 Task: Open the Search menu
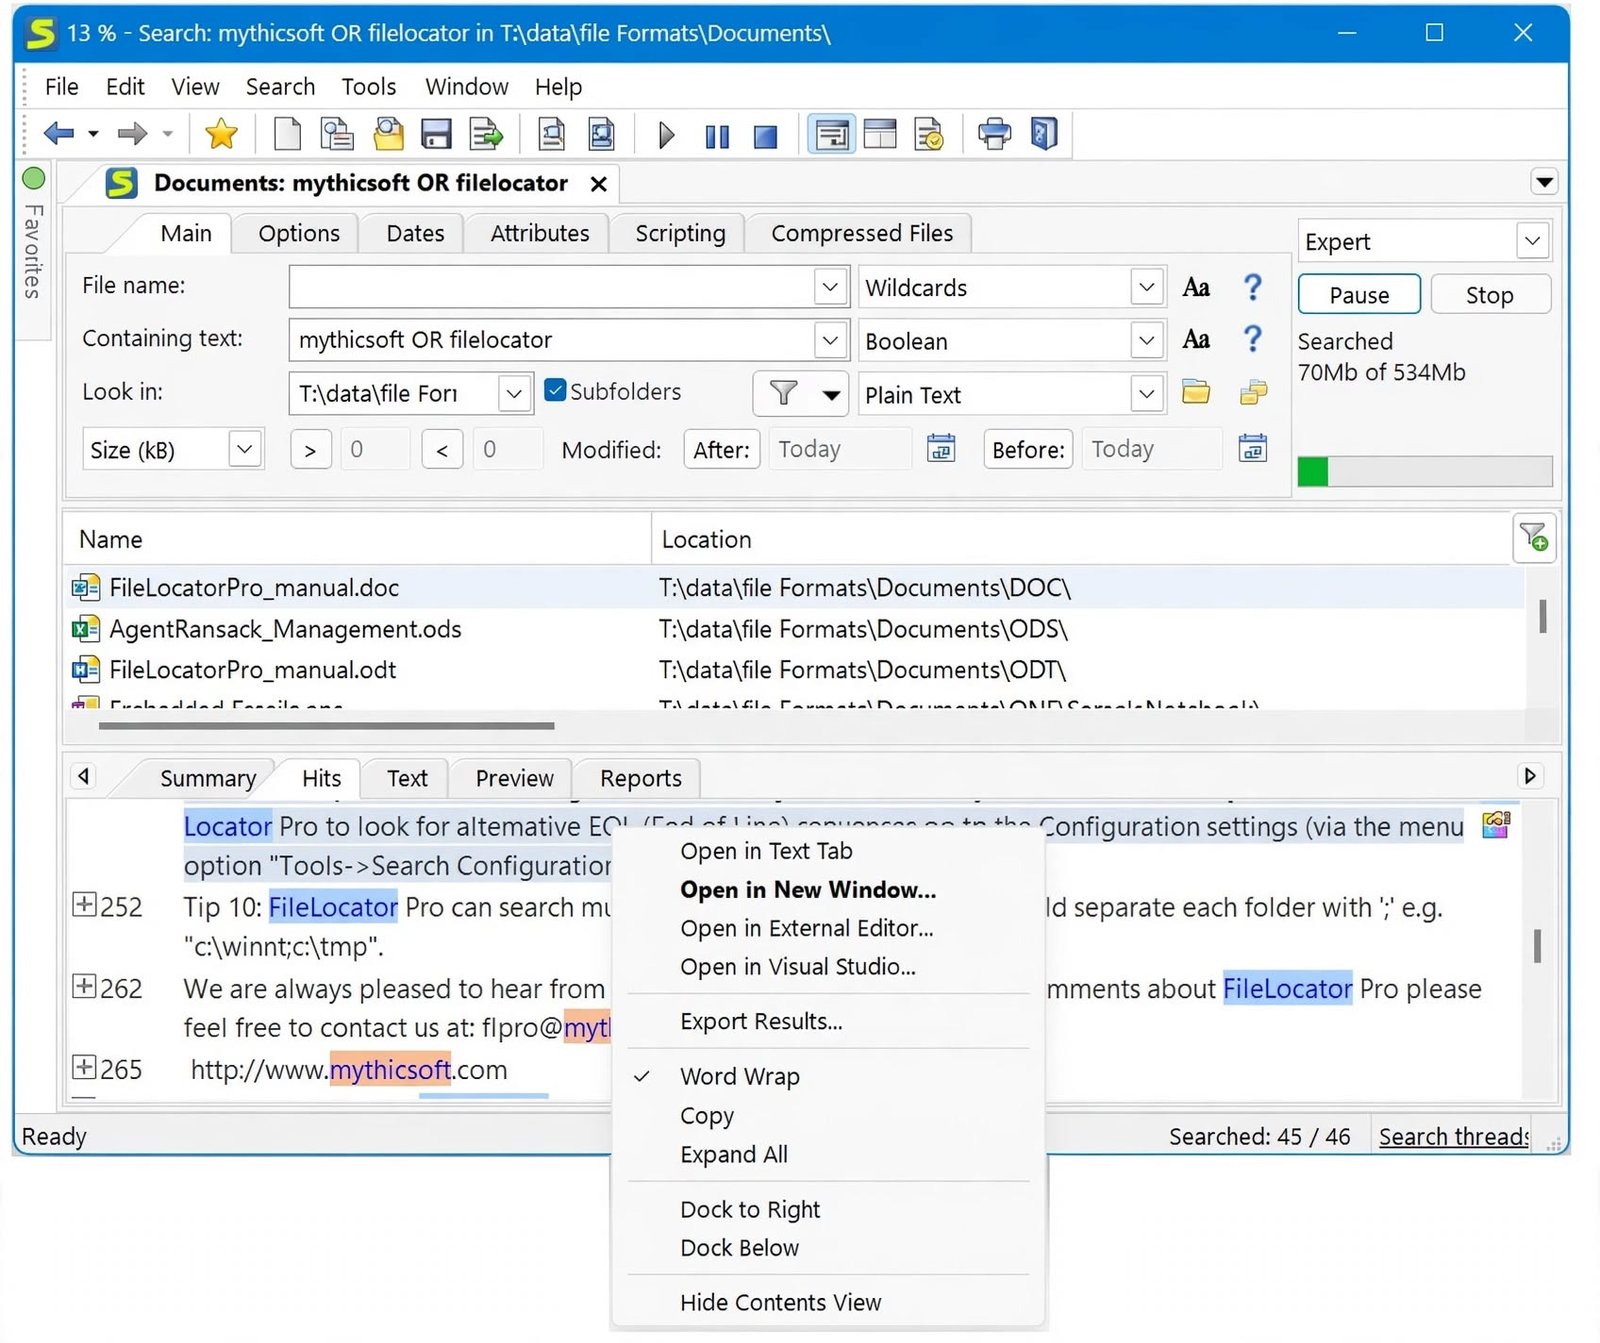pos(280,87)
